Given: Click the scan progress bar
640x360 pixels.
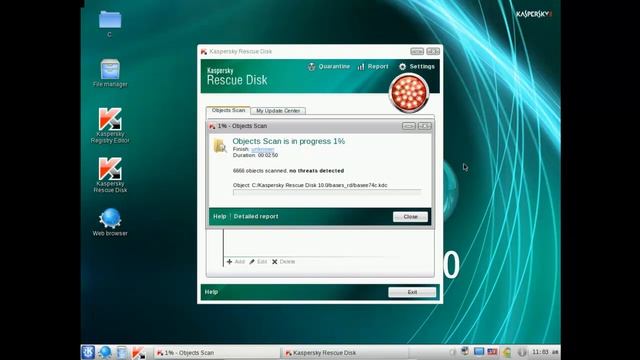Looking at the screenshot, I should point(327,193).
